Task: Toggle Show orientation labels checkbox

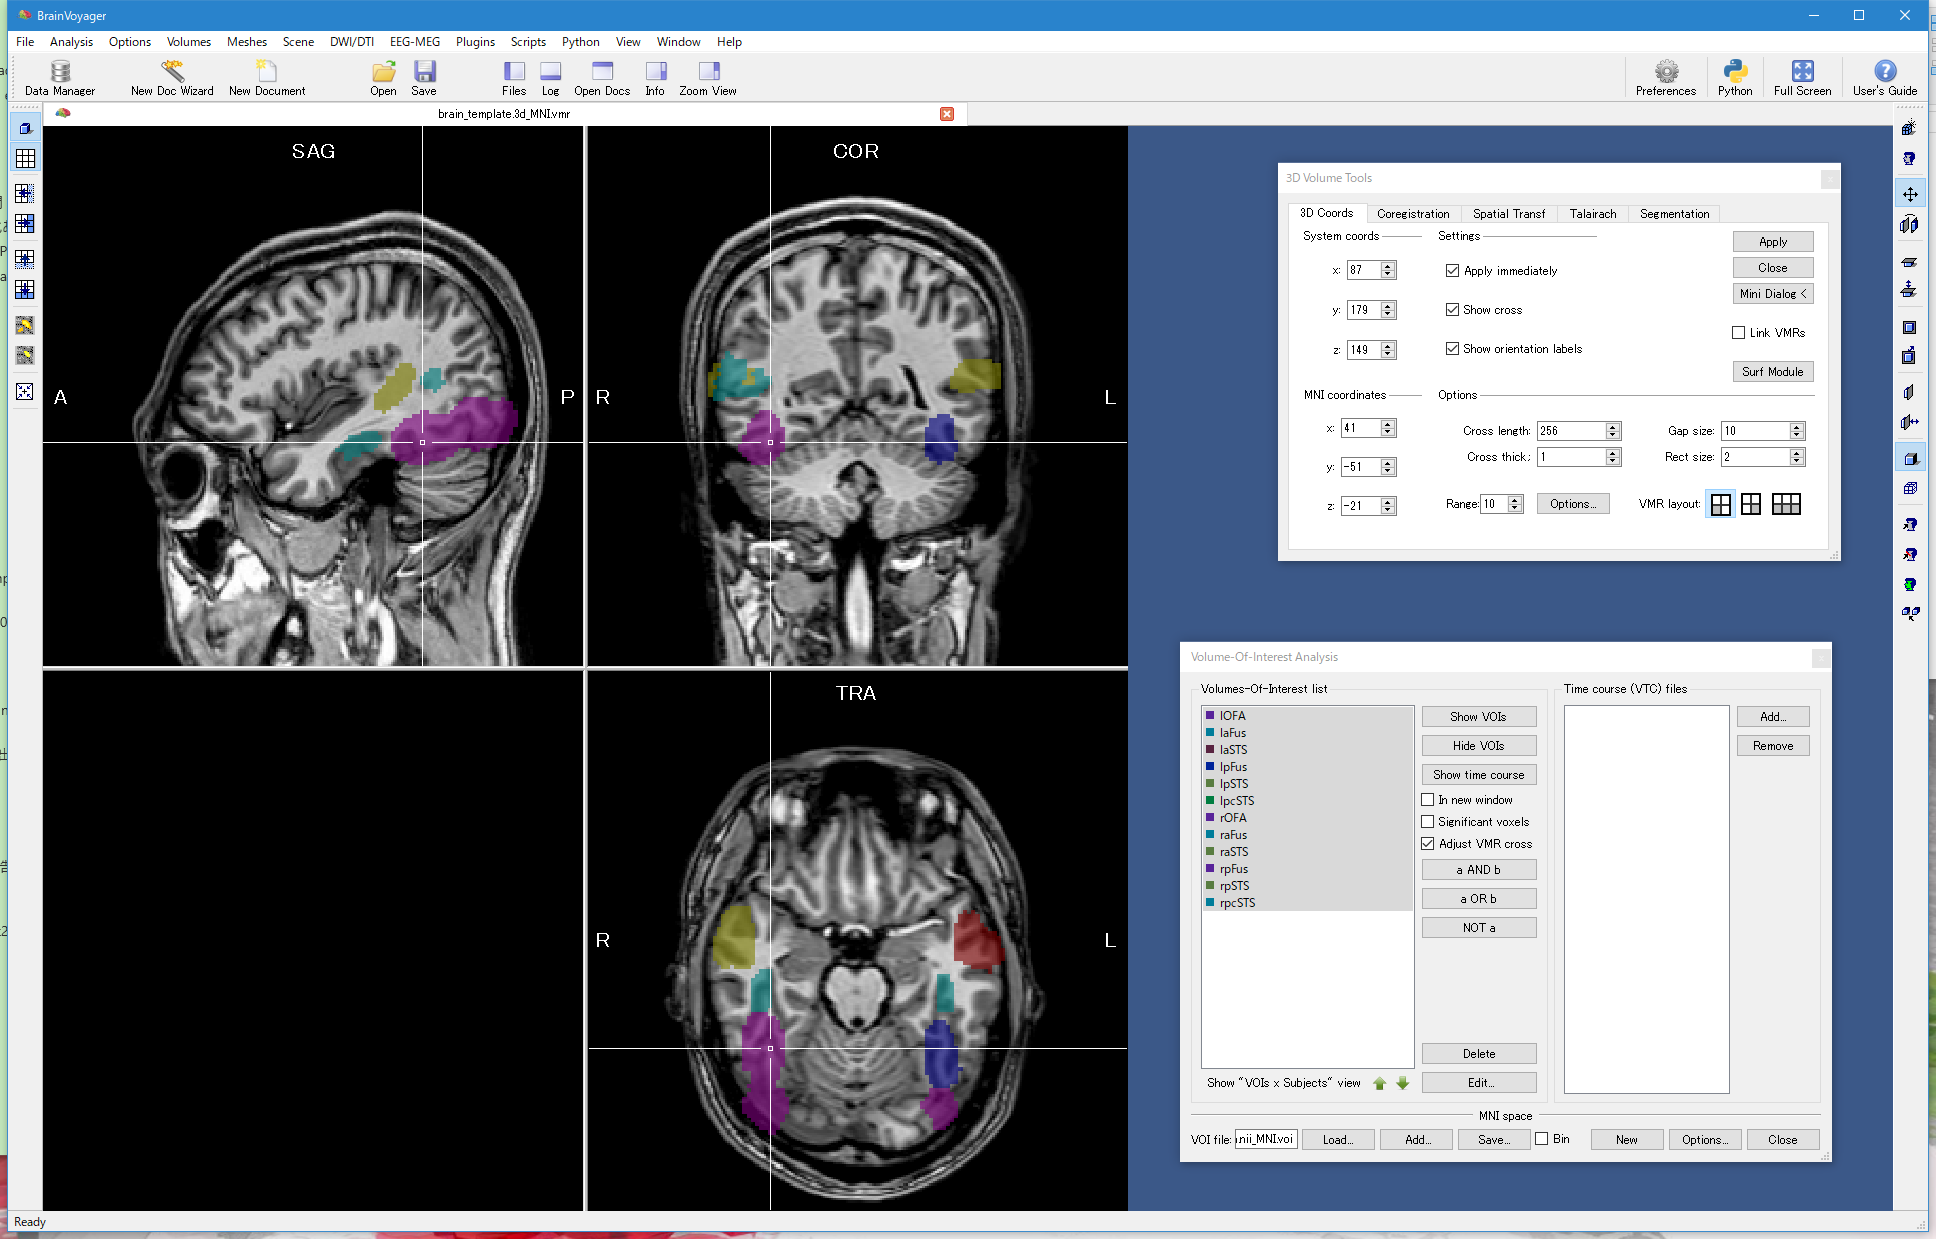Action: click(1452, 349)
